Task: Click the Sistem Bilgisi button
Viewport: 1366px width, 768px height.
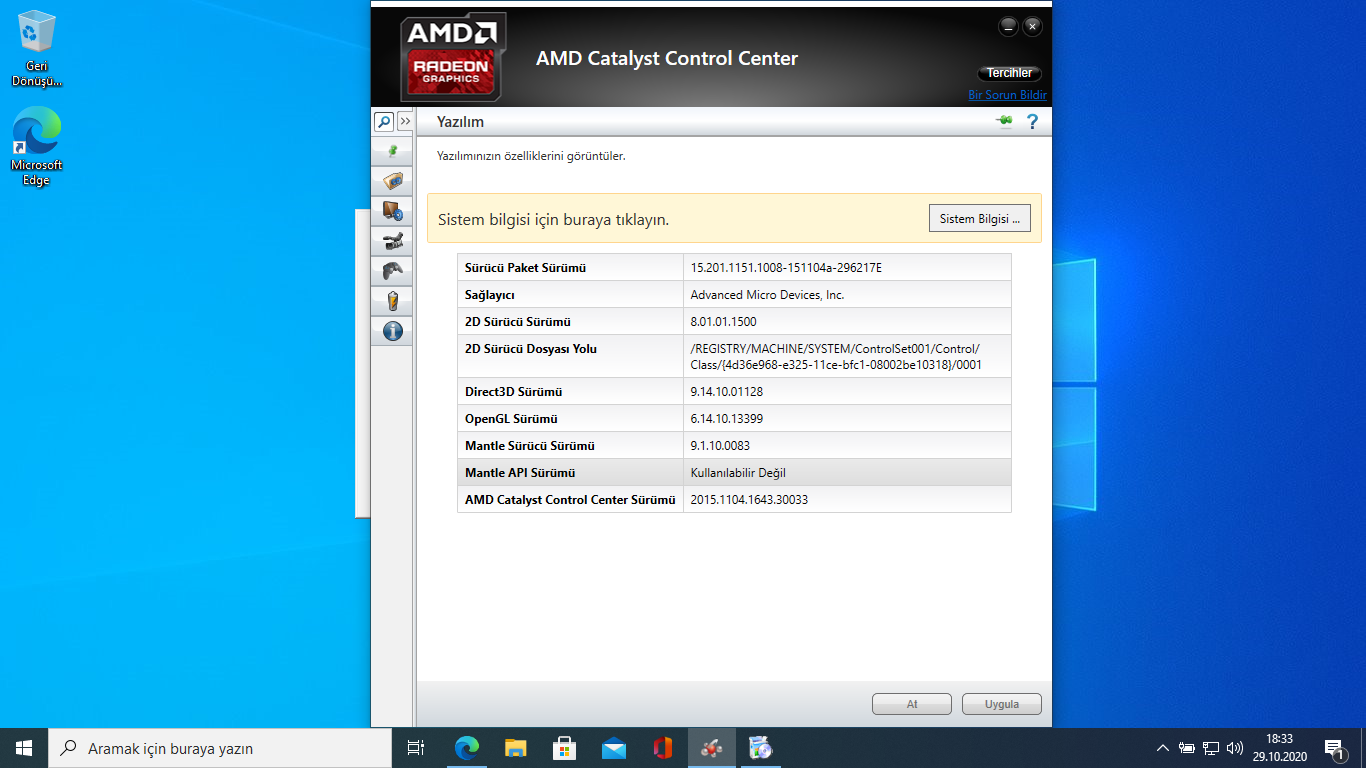Action: coord(980,219)
